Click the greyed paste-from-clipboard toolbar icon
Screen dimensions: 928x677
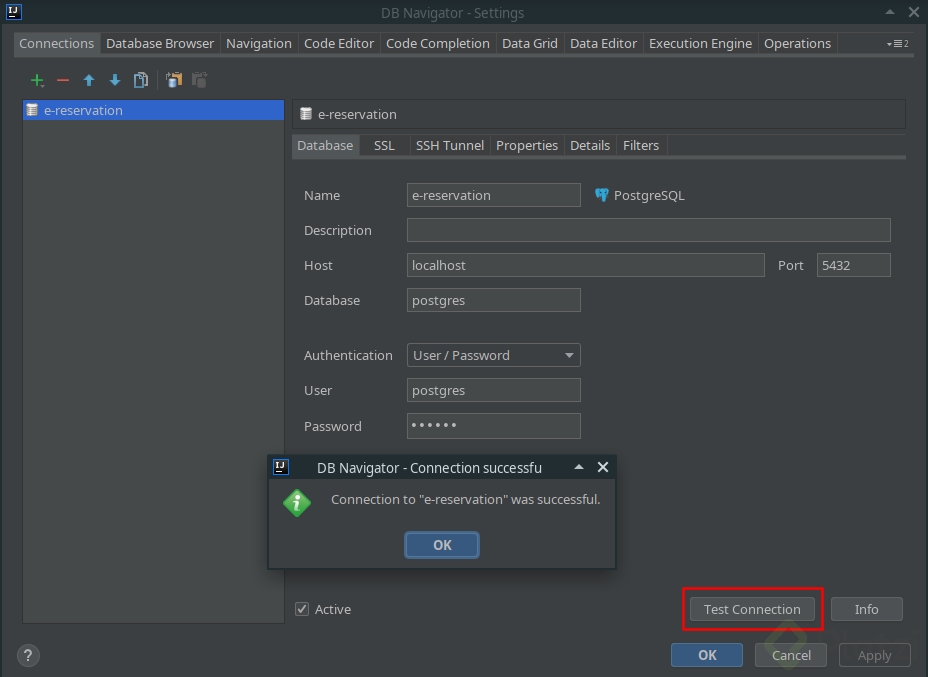click(x=200, y=80)
